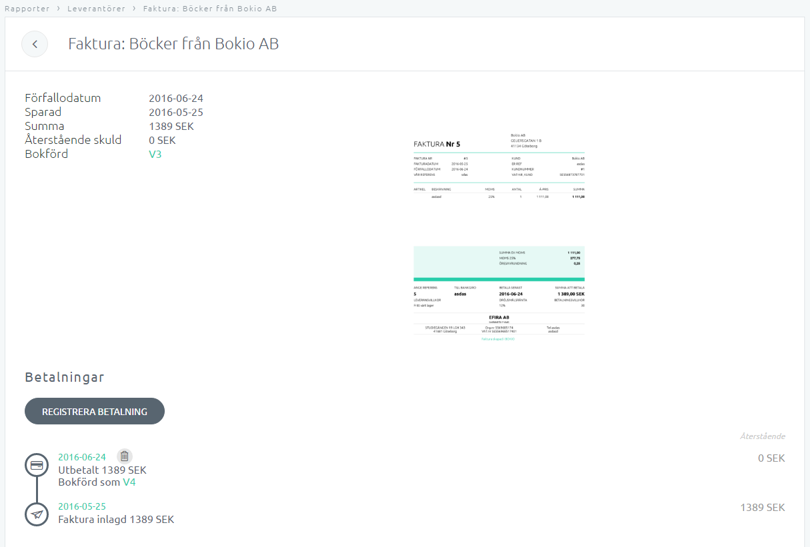Click the credit card icon in payment timeline

click(x=37, y=465)
